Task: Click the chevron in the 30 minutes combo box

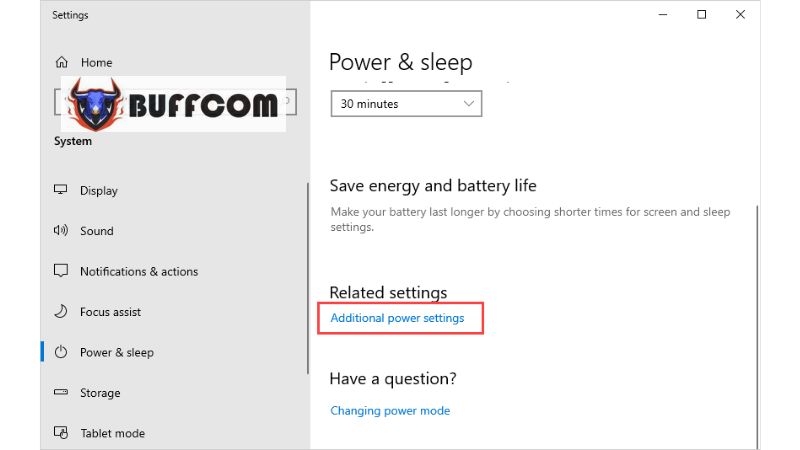Action: pyautogui.click(x=469, y=104)
